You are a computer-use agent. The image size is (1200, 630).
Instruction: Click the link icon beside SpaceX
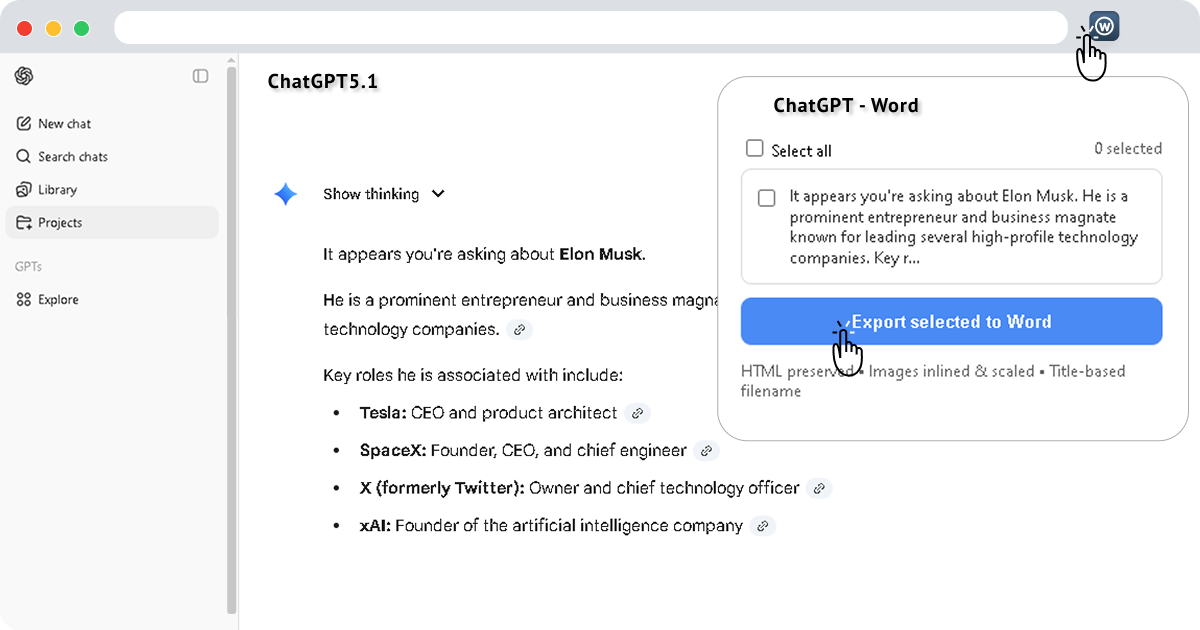tap(706, 450)
